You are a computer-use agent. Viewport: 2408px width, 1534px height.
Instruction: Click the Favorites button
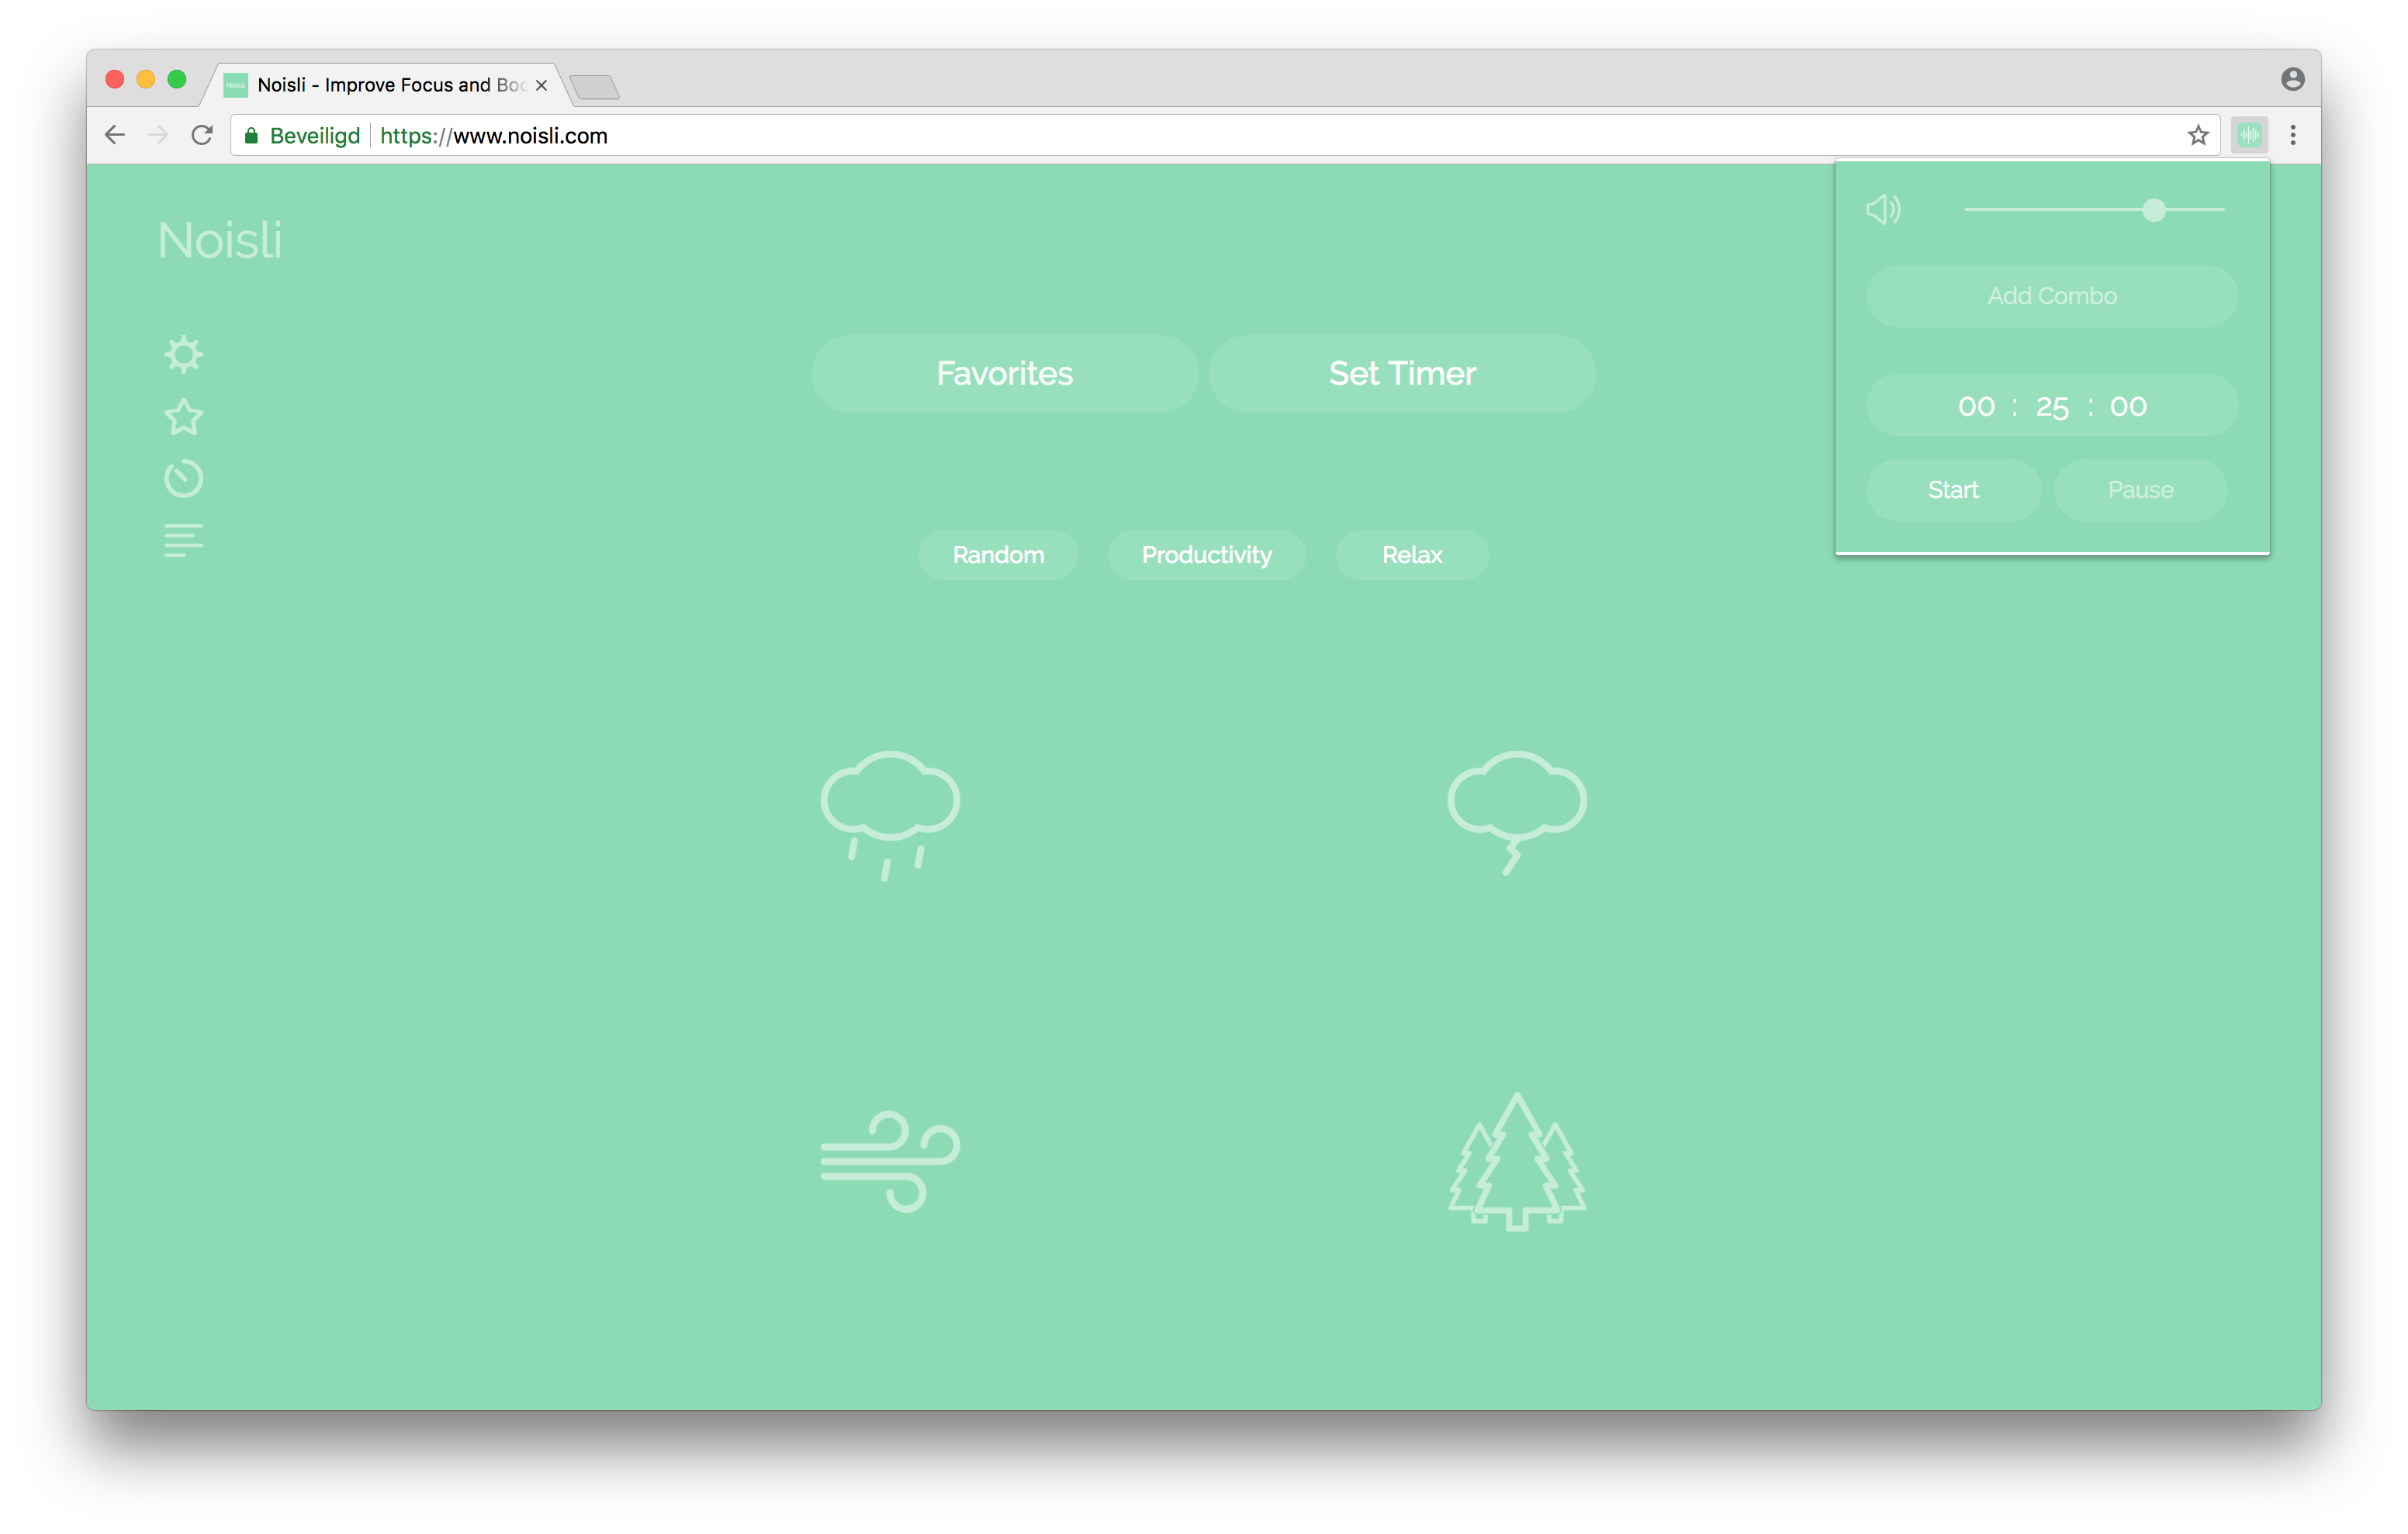pos(1004,373)
